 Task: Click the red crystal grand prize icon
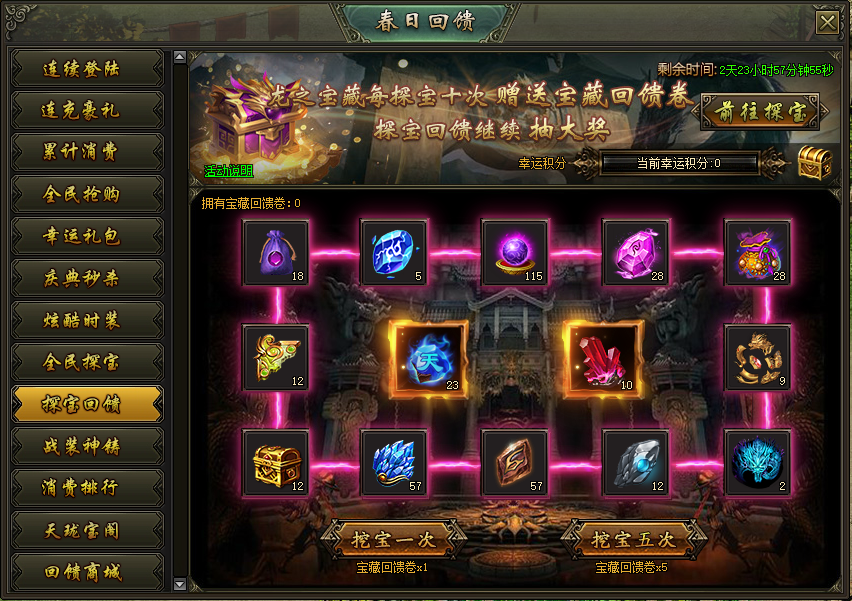coord(603,359)
